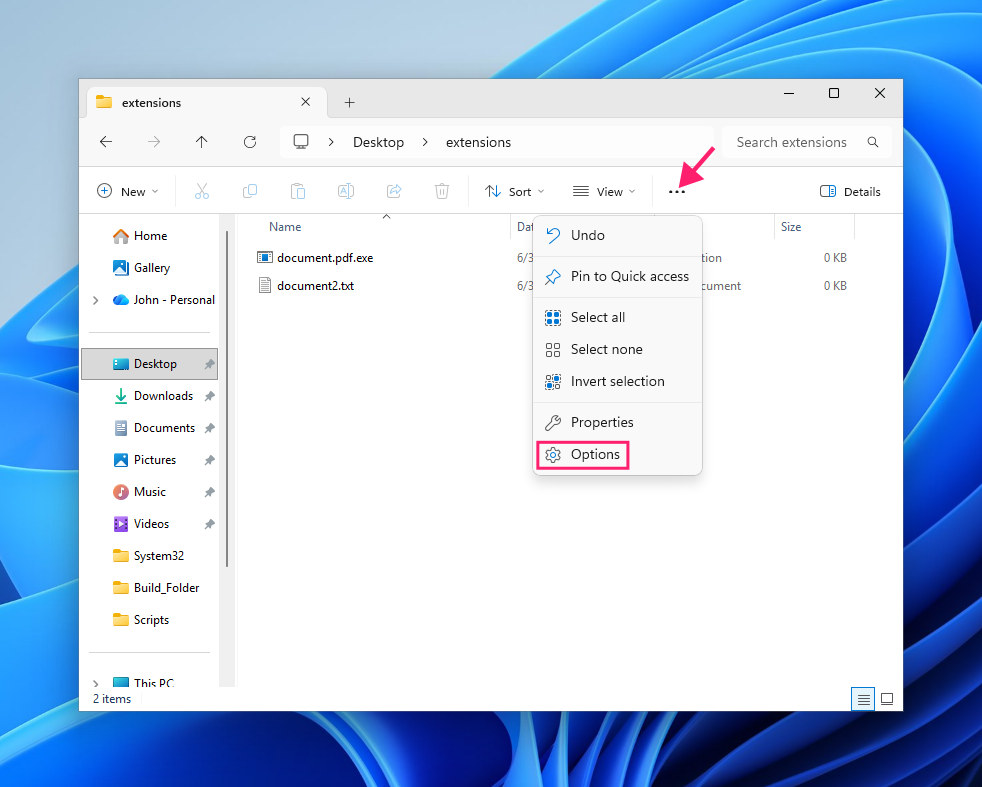
Task: Open Gallery in the navigation pane
Action: click(x=152, y=268)
